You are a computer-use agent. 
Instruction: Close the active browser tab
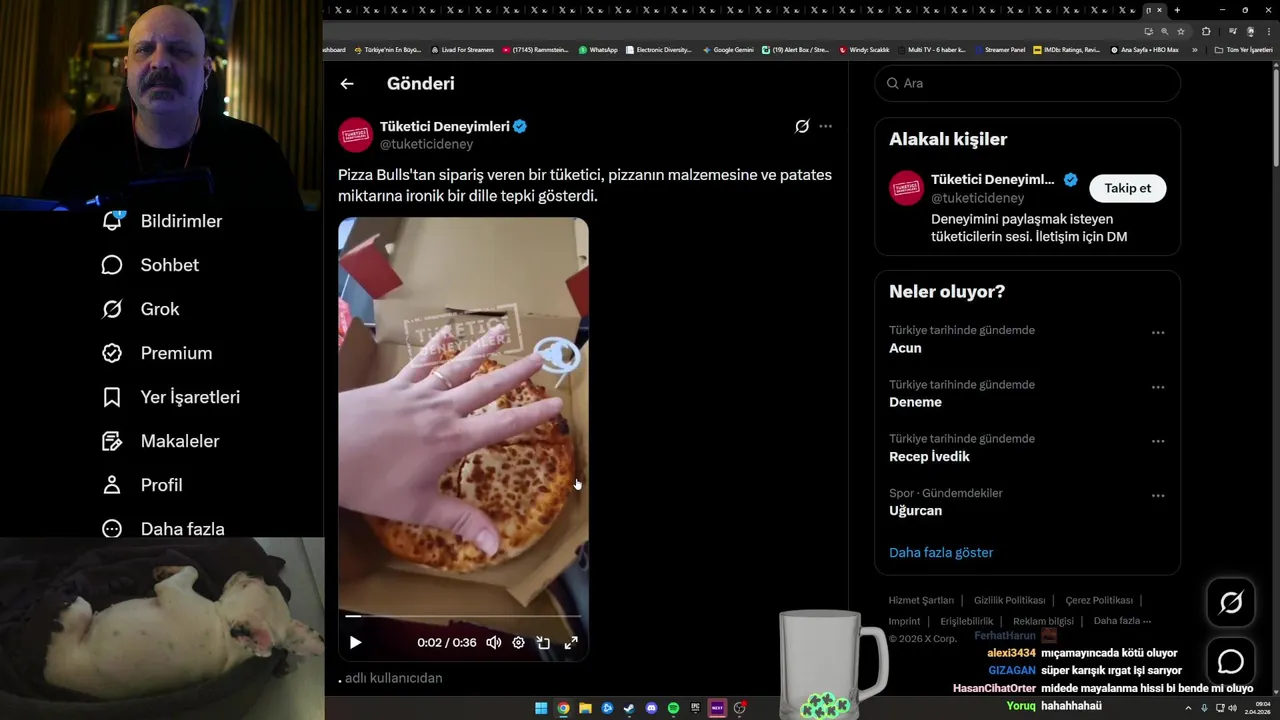point(1159,10)
